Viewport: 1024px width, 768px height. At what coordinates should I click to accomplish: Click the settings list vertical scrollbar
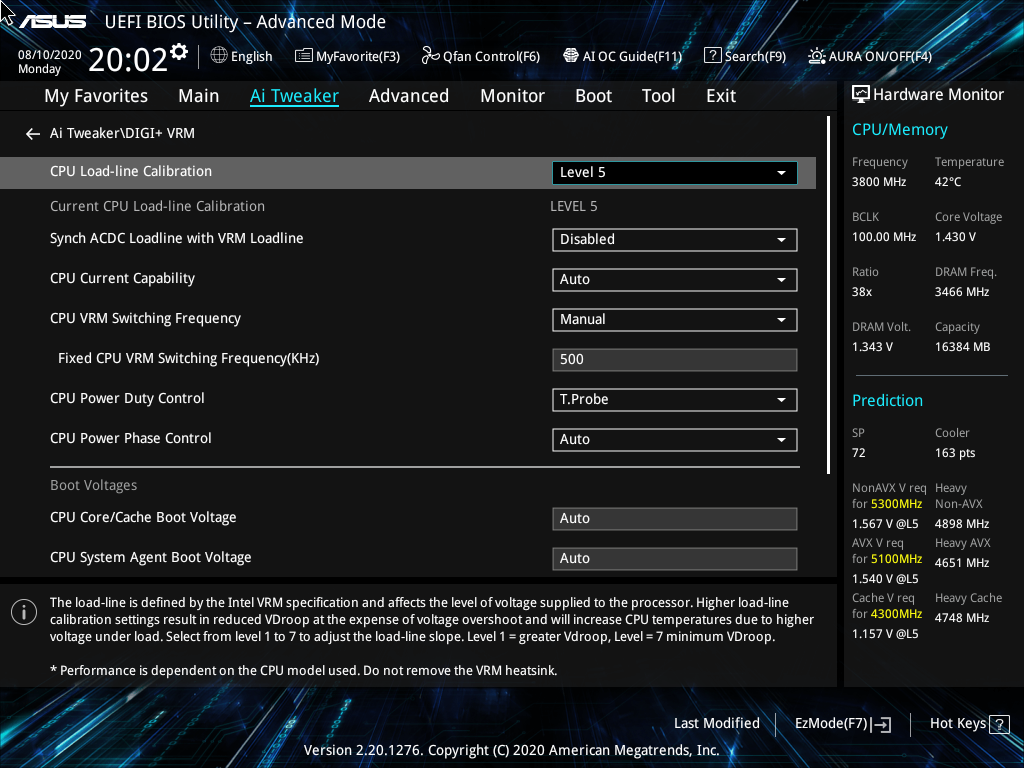(828, 295)
